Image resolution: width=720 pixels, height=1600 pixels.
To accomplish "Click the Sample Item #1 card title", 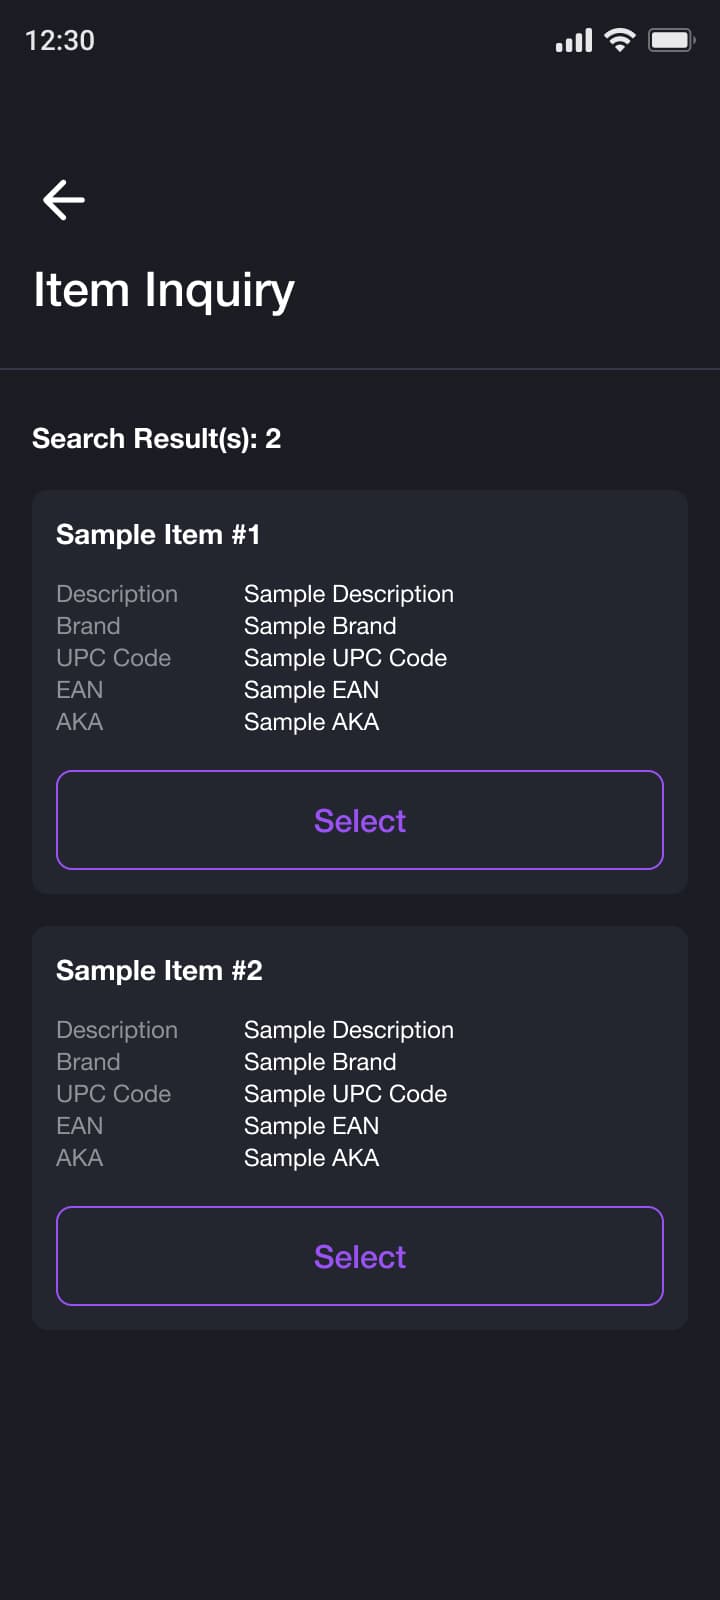I will 158,534.
